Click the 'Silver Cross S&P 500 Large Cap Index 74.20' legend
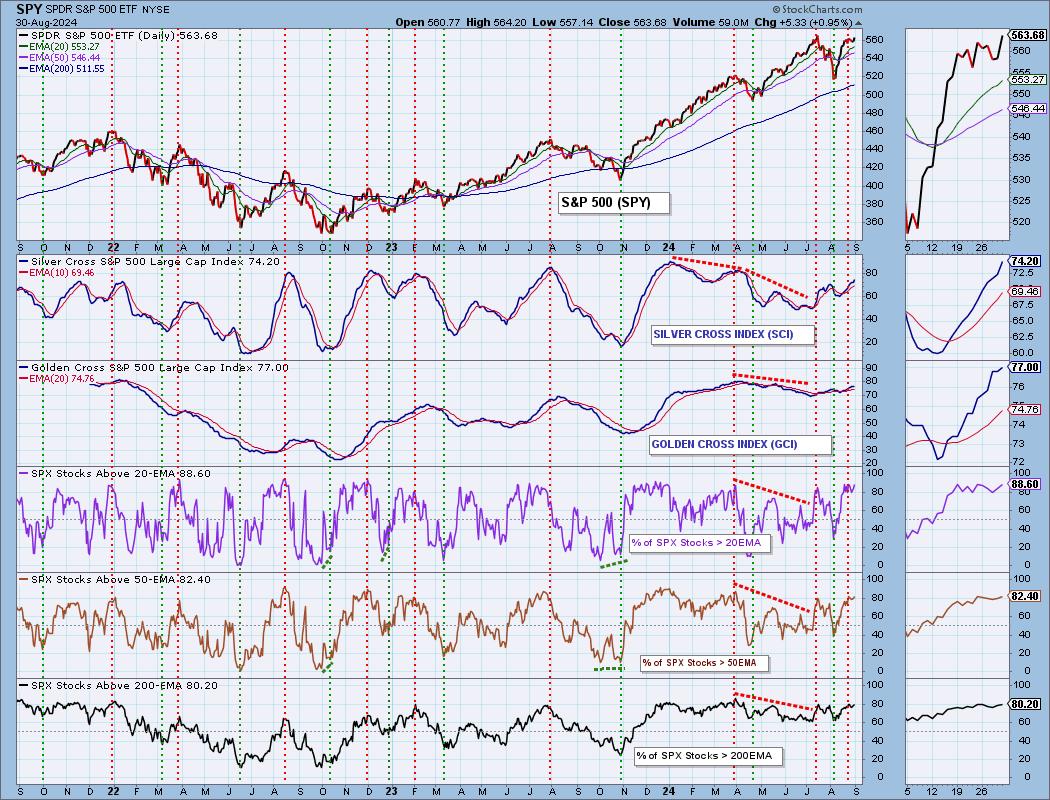Viewport: 1050px width, 800px height. (x=150, y=262)
